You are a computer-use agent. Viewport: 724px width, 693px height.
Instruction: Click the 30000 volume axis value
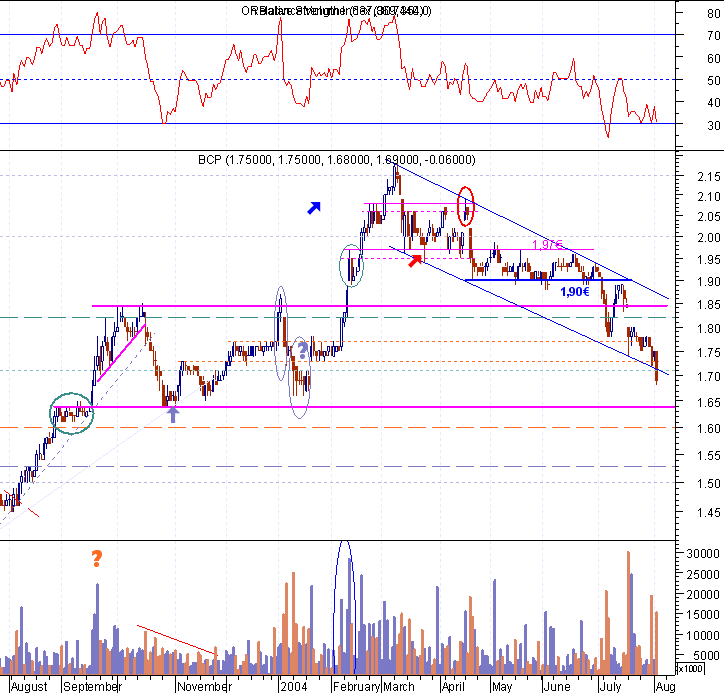703,554
